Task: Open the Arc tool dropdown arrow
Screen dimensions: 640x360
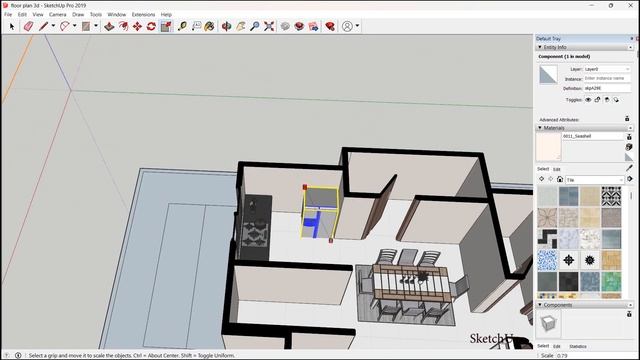Action: 74,26
